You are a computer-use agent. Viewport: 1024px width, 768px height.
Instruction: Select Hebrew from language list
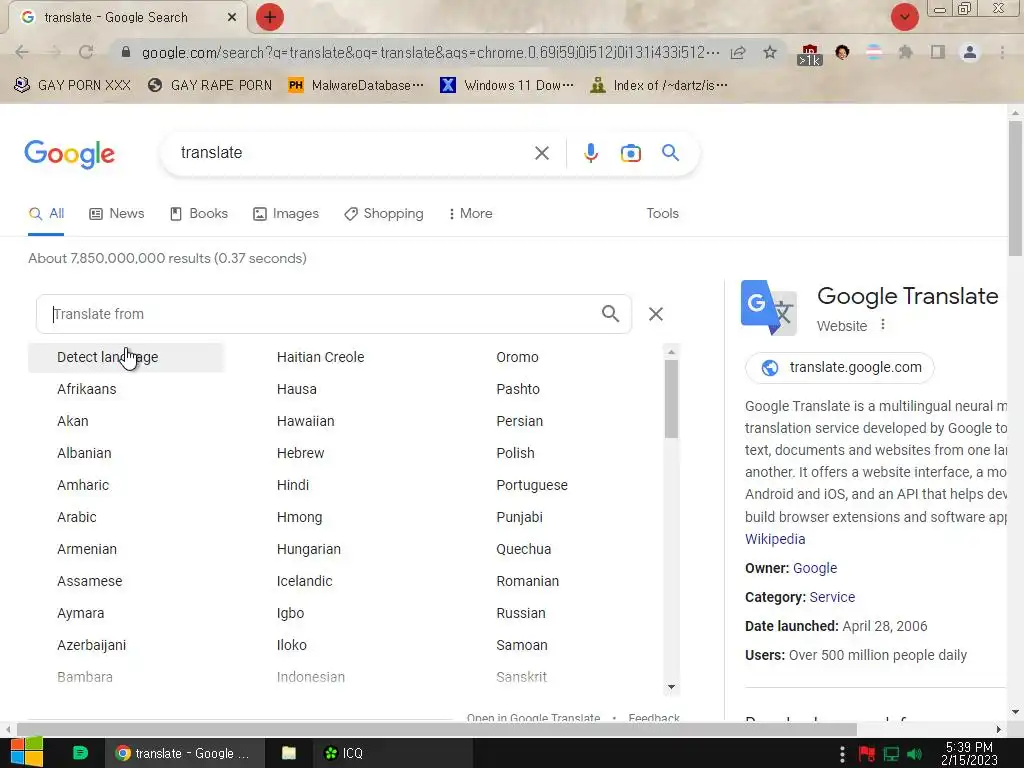[x=300, y=453]
